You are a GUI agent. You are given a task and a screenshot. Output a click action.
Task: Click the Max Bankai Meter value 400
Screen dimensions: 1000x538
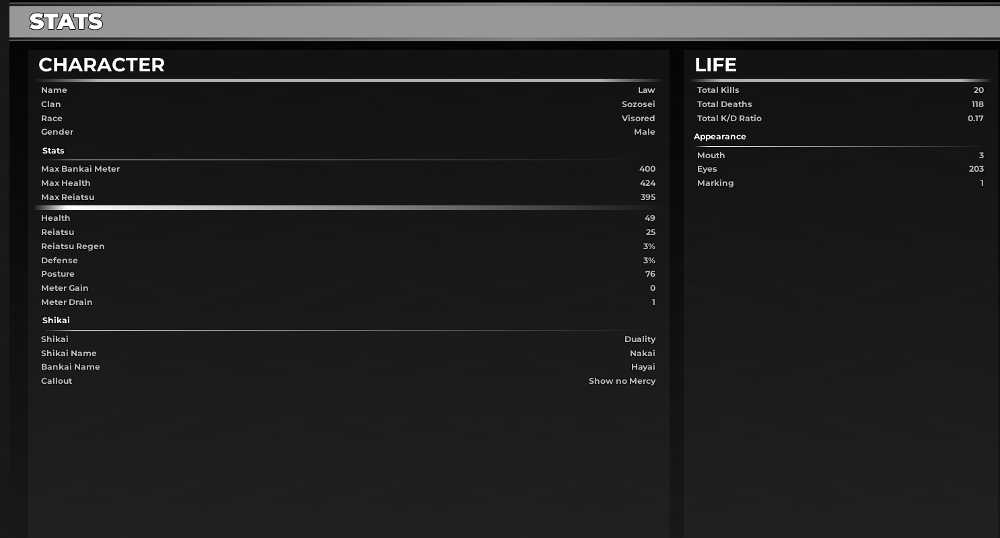coord(647,169)
